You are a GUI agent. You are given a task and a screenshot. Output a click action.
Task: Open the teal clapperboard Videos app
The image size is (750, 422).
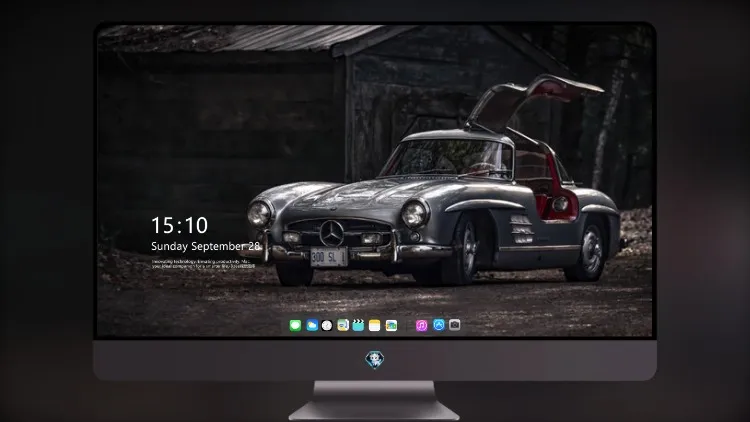click(x=358, y=325)
